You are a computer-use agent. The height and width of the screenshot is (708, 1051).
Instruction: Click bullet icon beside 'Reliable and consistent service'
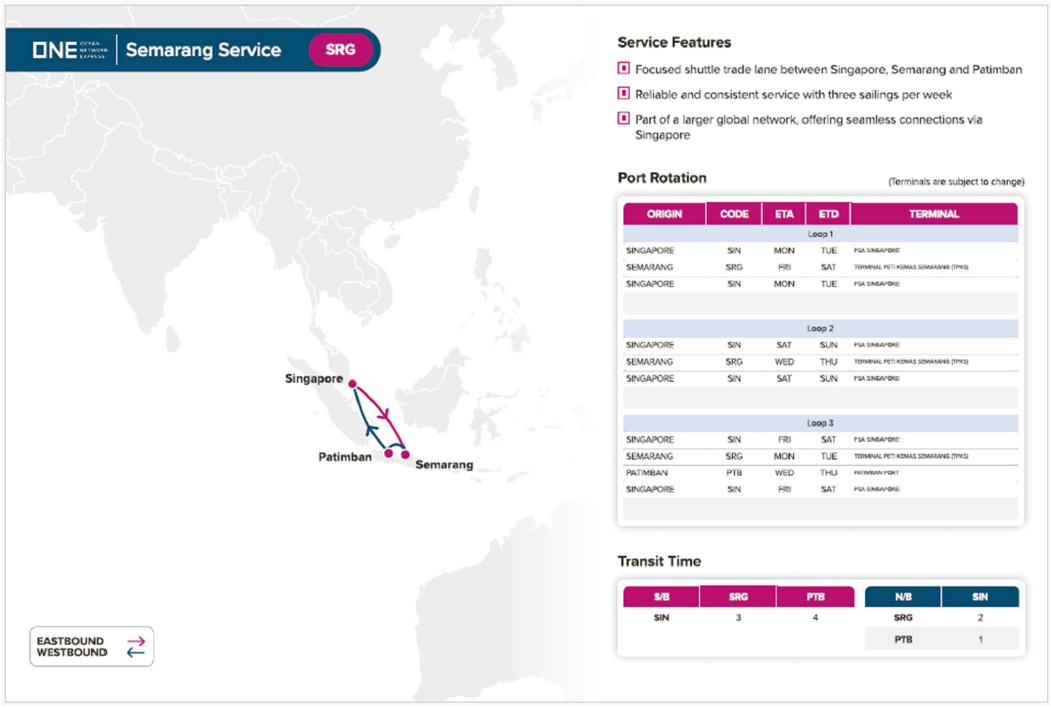(624, 94)
